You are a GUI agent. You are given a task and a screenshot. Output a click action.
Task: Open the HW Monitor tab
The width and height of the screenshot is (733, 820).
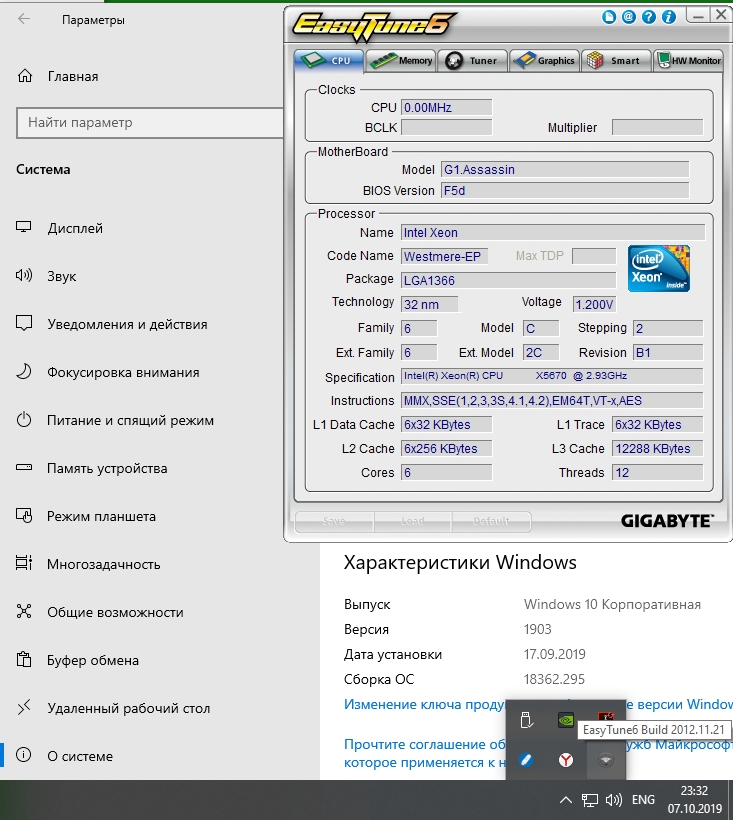[689, 61]
